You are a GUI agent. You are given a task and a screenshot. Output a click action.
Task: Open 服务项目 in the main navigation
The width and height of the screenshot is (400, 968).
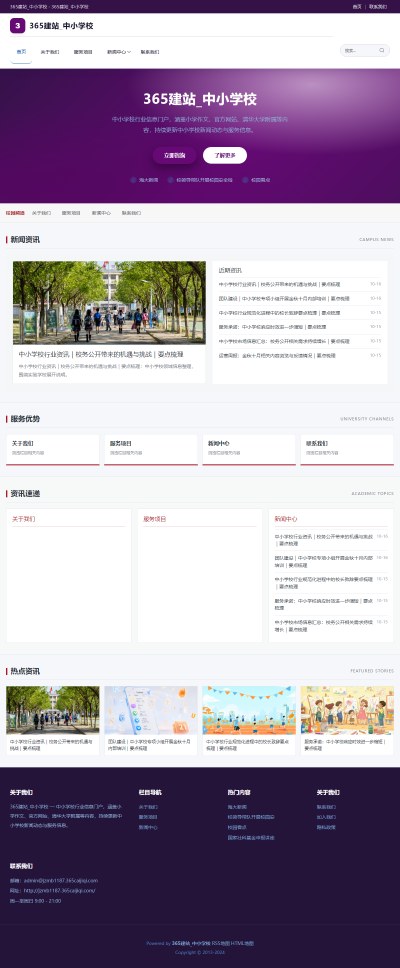83,52
